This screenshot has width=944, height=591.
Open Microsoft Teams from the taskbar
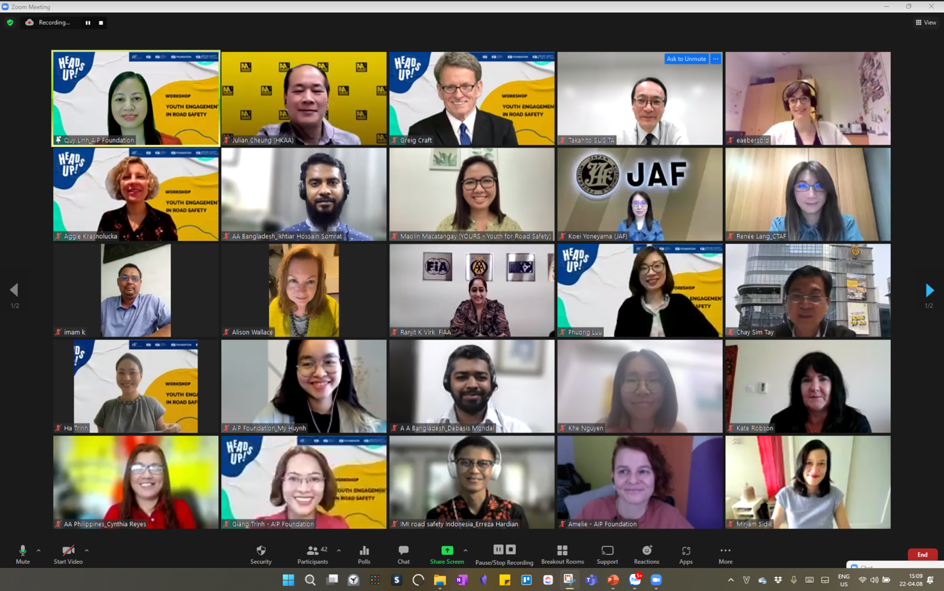[x=591, y=580]
